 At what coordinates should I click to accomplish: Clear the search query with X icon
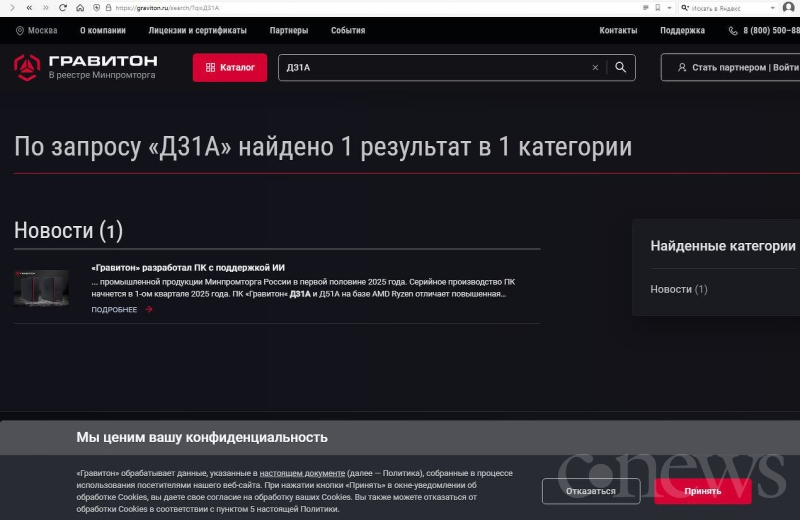coord(595,67)
